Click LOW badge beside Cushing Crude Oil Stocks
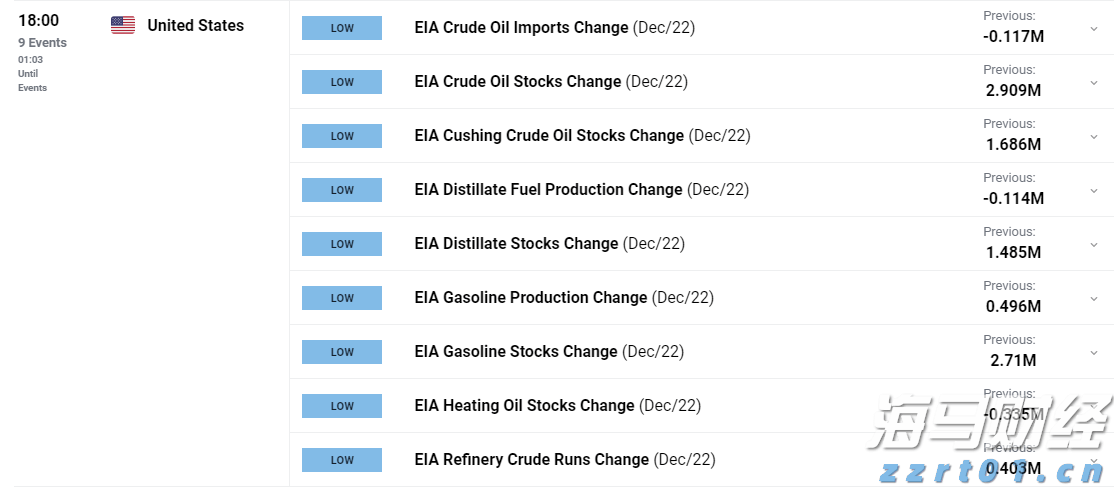This screenshot has height=487, width=1114. tap(342, 136)
